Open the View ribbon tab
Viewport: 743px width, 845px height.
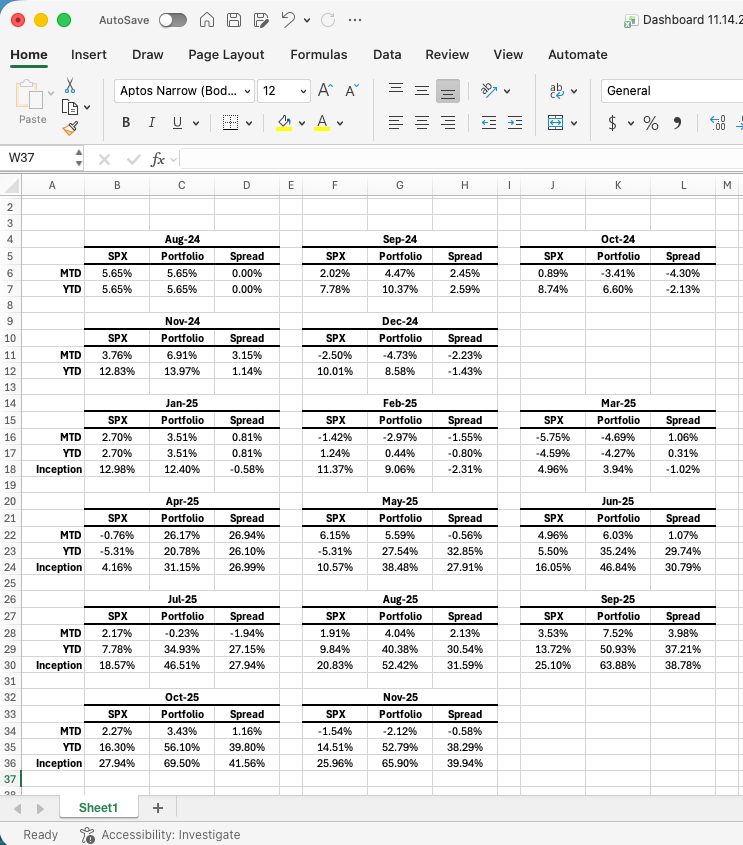(x=508, y=54)
